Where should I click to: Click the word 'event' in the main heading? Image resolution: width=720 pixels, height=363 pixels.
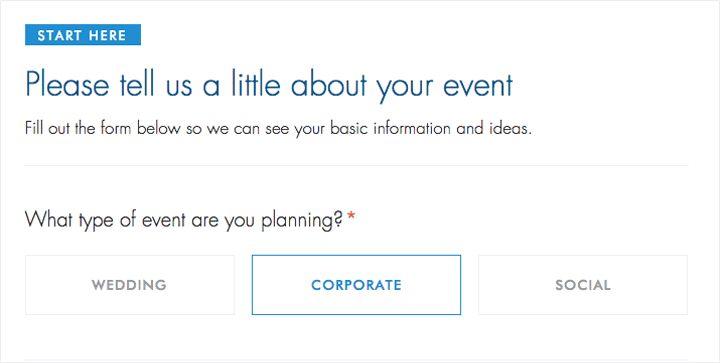pyautogui.click(x=478, y=86)
